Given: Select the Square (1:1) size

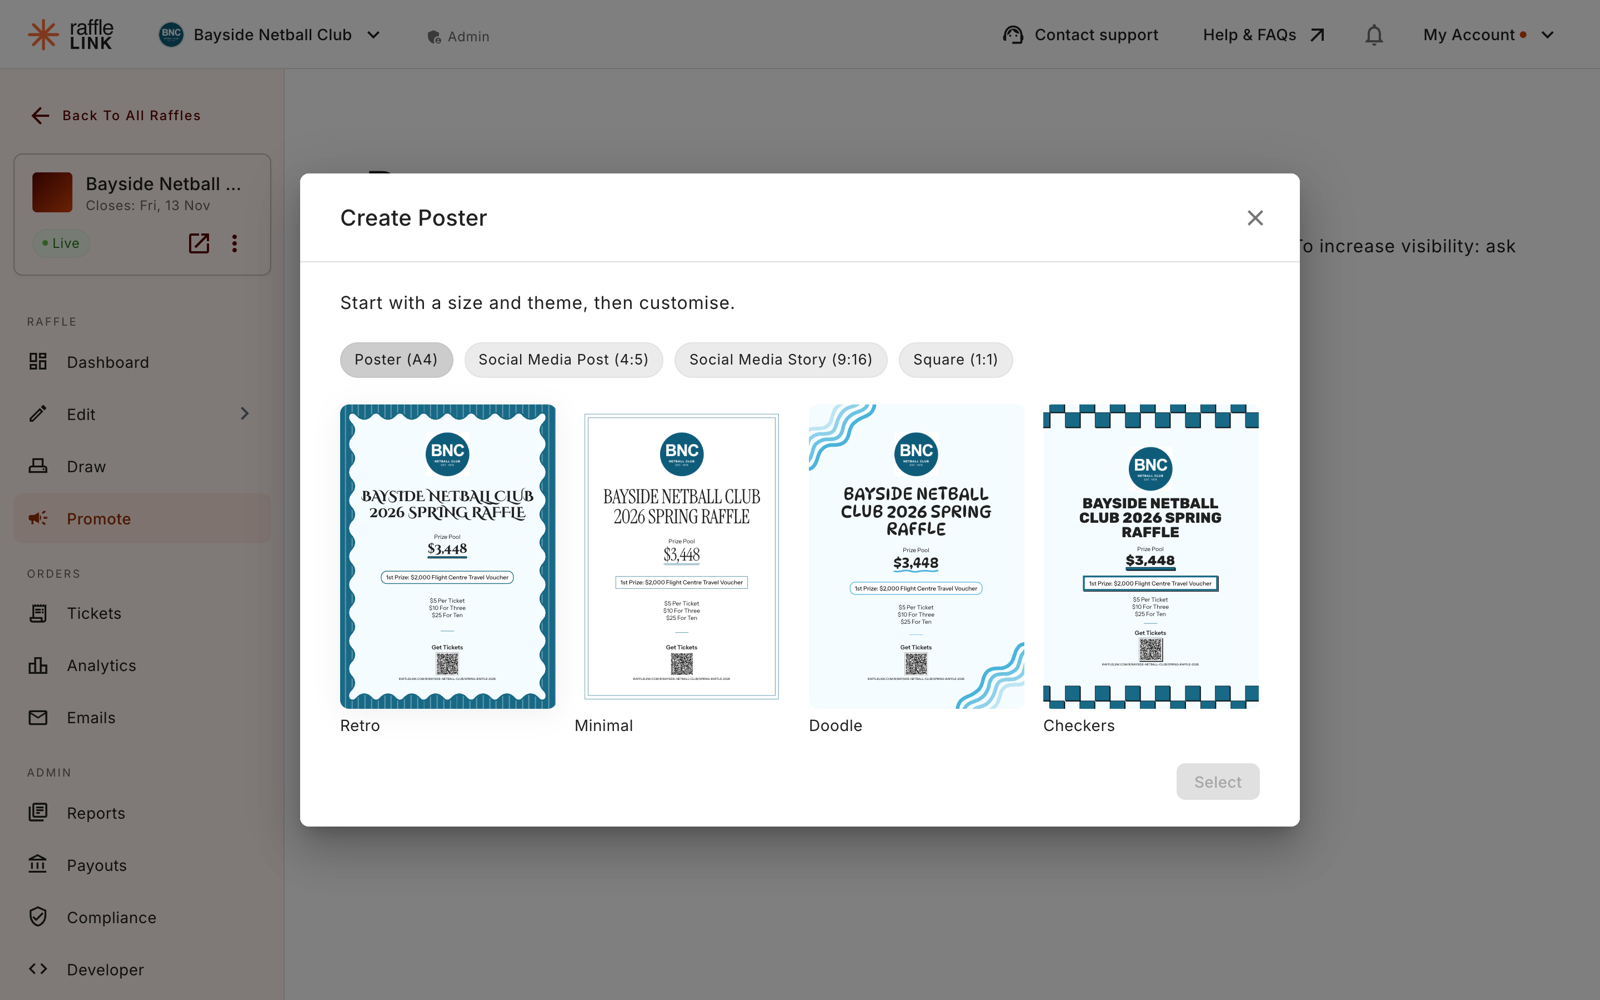Looking at the screenshot, I should [x=955, y=360].
